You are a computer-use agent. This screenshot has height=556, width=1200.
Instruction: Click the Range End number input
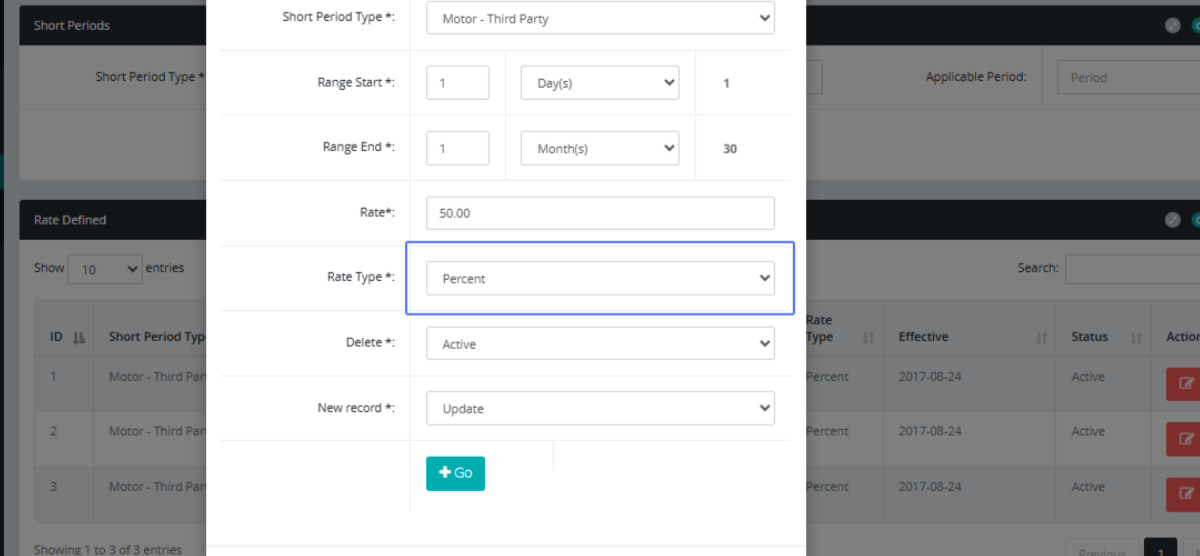(x=457, y=148)
